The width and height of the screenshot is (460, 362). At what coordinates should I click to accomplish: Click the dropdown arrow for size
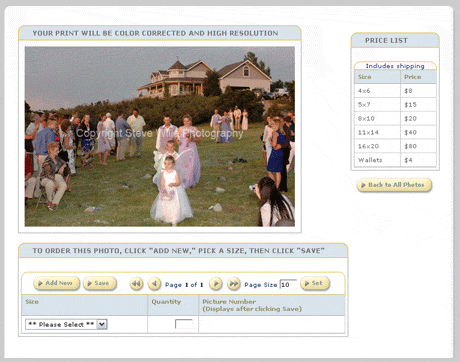pos(102,324)
